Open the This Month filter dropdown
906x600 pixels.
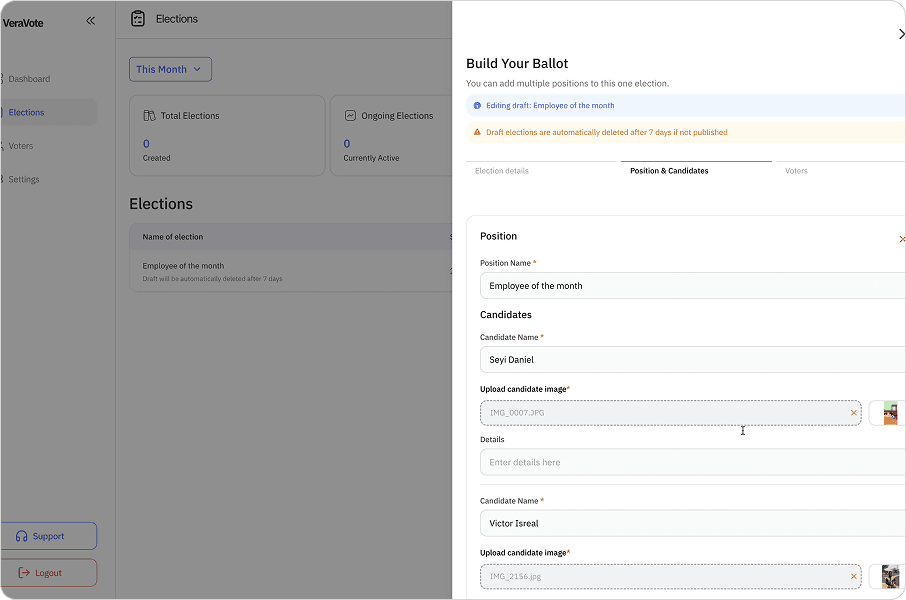click(x=170, y=70)
